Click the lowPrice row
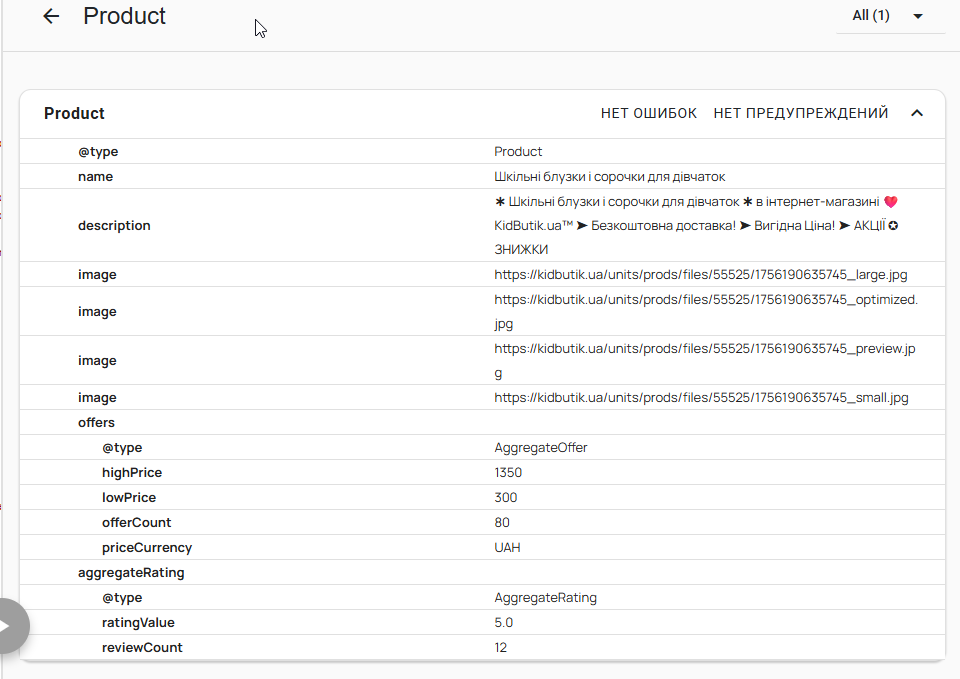The height and width of the screenshot is (679, 960). 482,497
